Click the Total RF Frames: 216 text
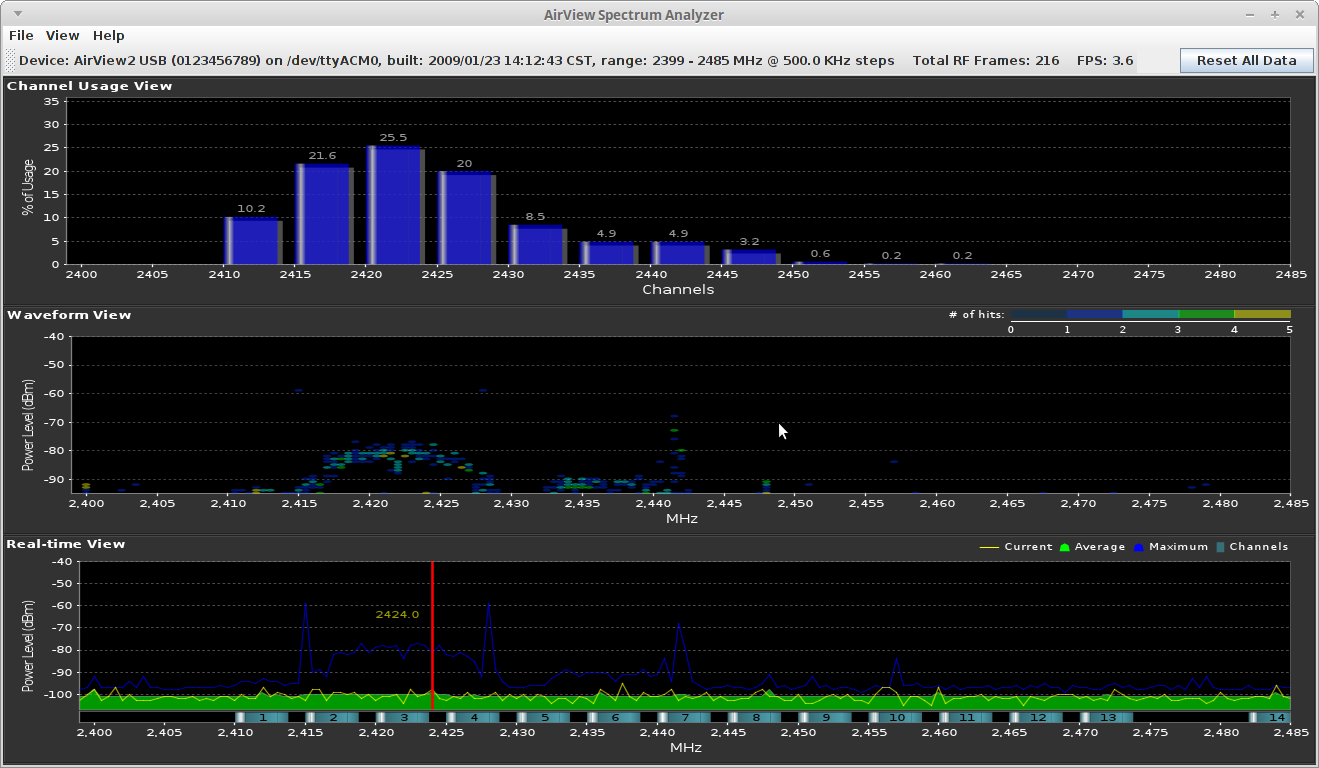1319x768 pixels. click(x=986, y=60)
